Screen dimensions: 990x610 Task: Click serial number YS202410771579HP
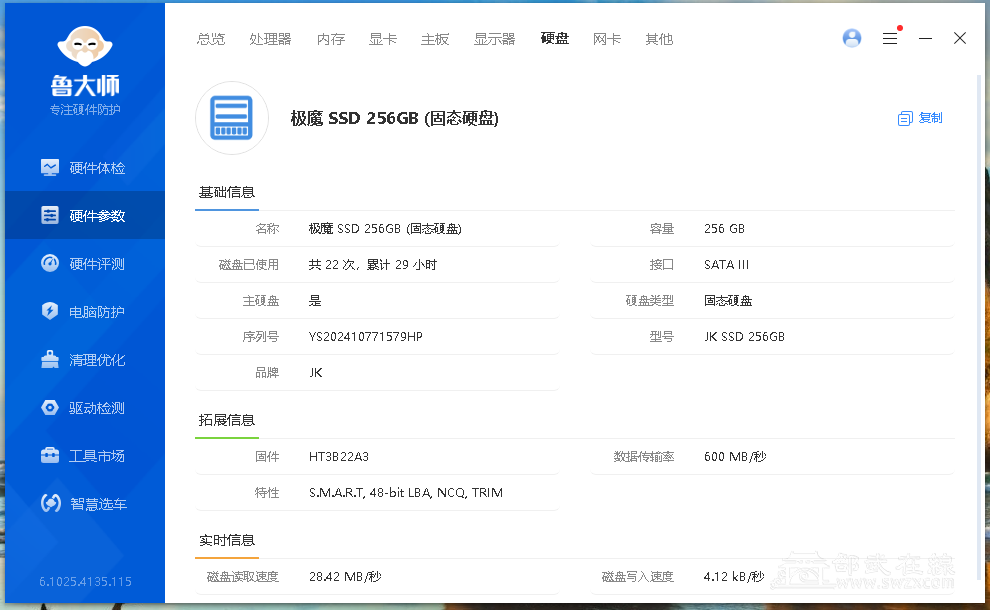(366, 337)
